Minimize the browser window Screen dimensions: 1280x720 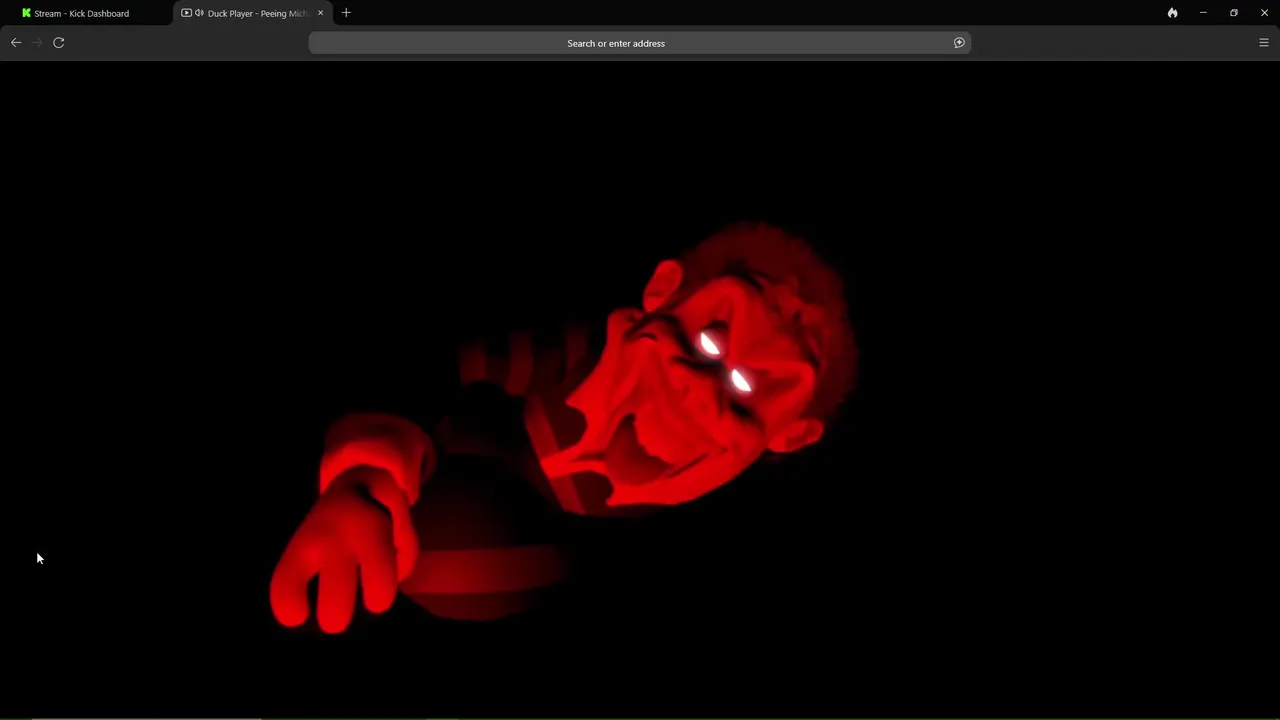click(1203, 13)
